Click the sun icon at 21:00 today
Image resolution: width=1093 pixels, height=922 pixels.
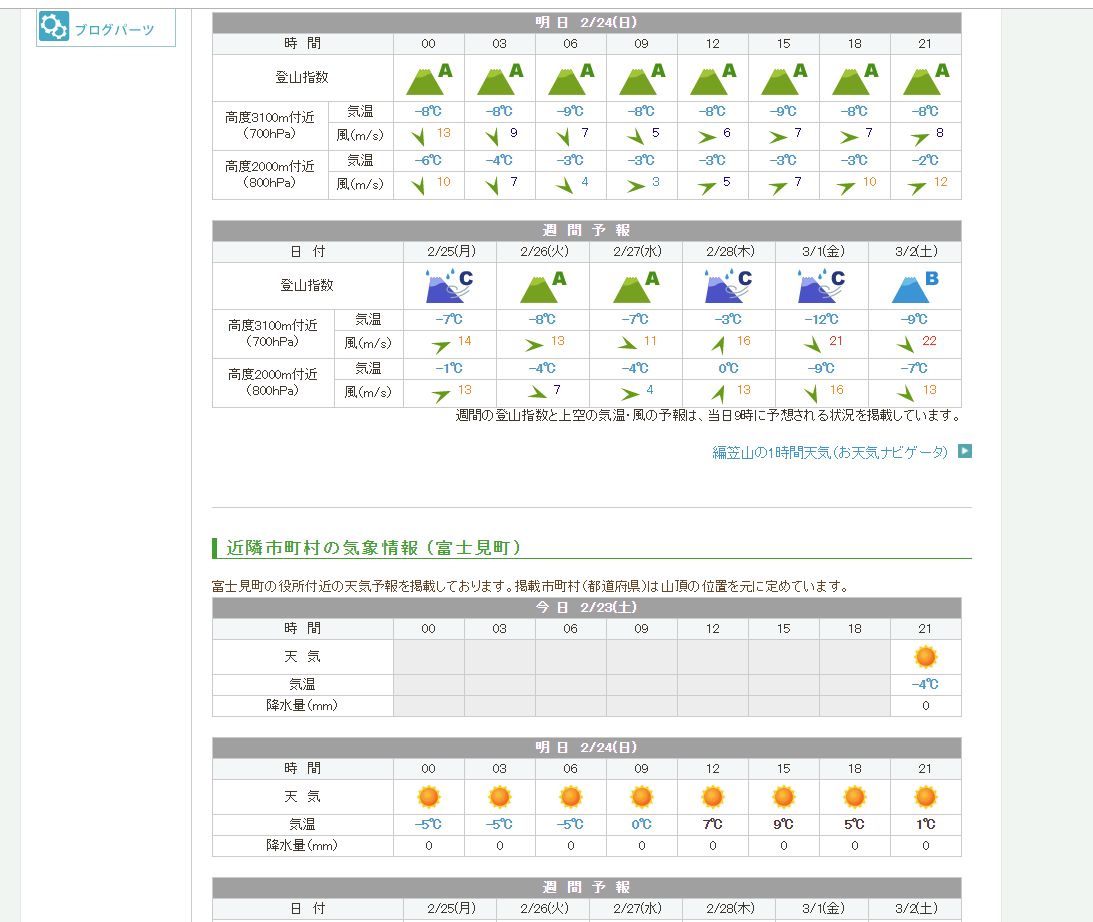tap(924, 656)
